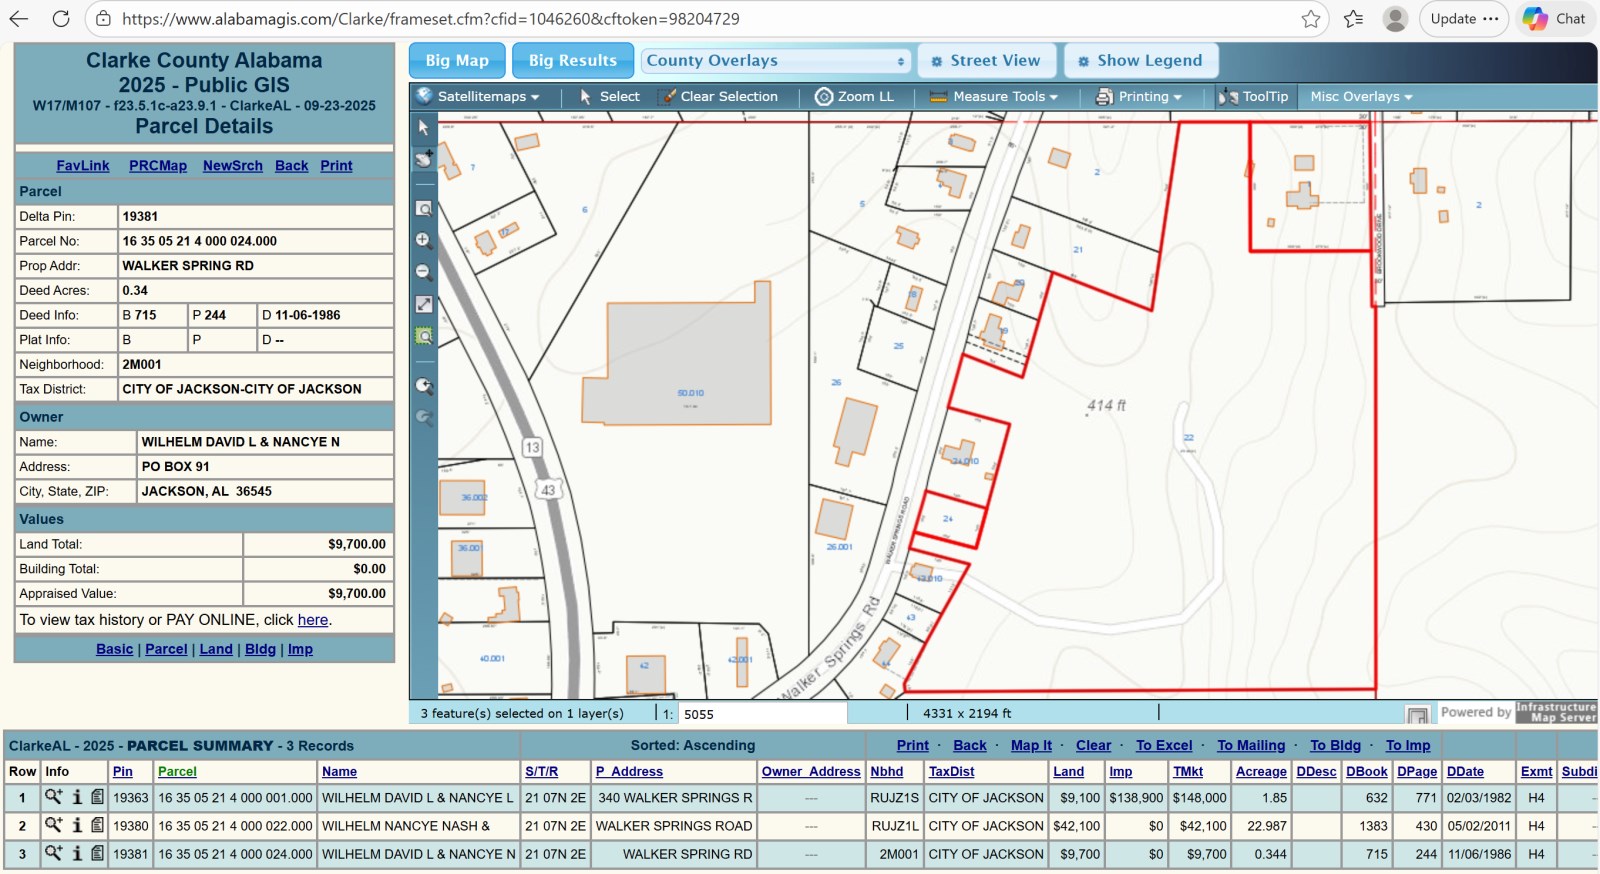Open report document icon for row 3
The width and height of the screenshot is (1600, 874).
coord(97,854)
